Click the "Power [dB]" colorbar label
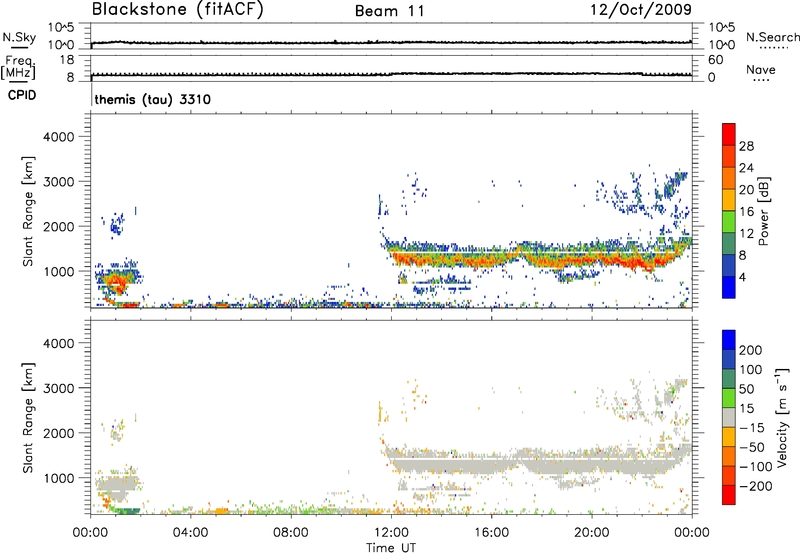The height and width of the screenshot is (554, 800). [763, 211]
